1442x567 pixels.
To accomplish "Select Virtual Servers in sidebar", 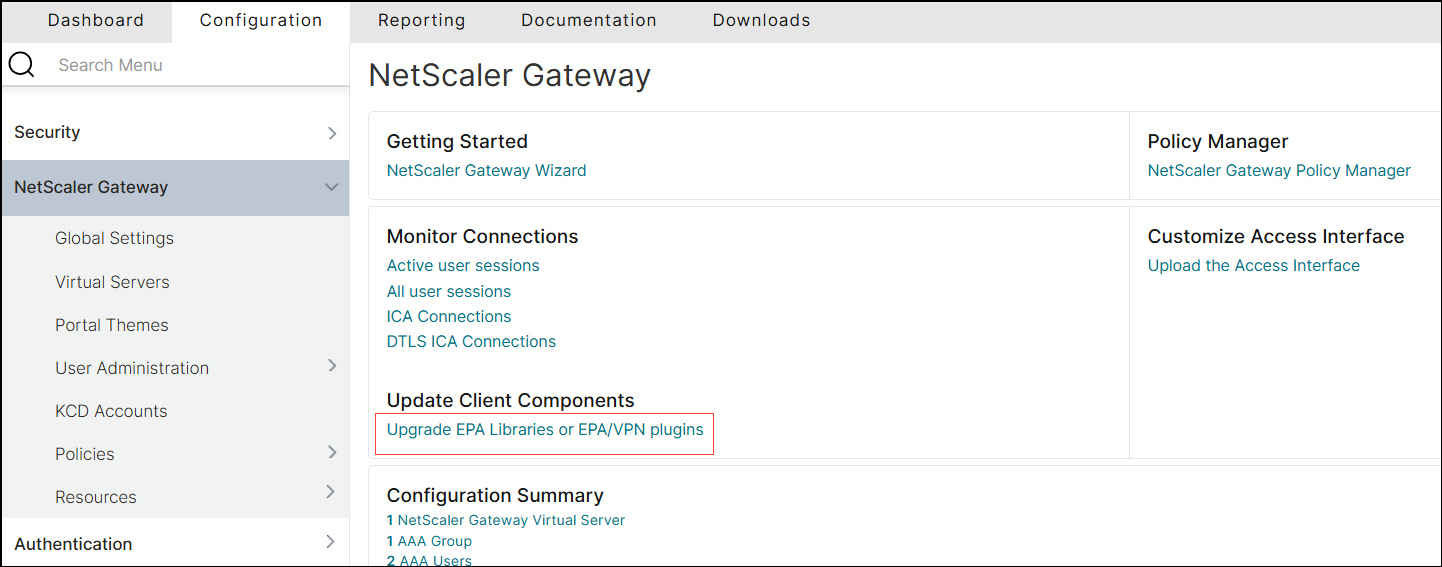I will coord(112,282).
